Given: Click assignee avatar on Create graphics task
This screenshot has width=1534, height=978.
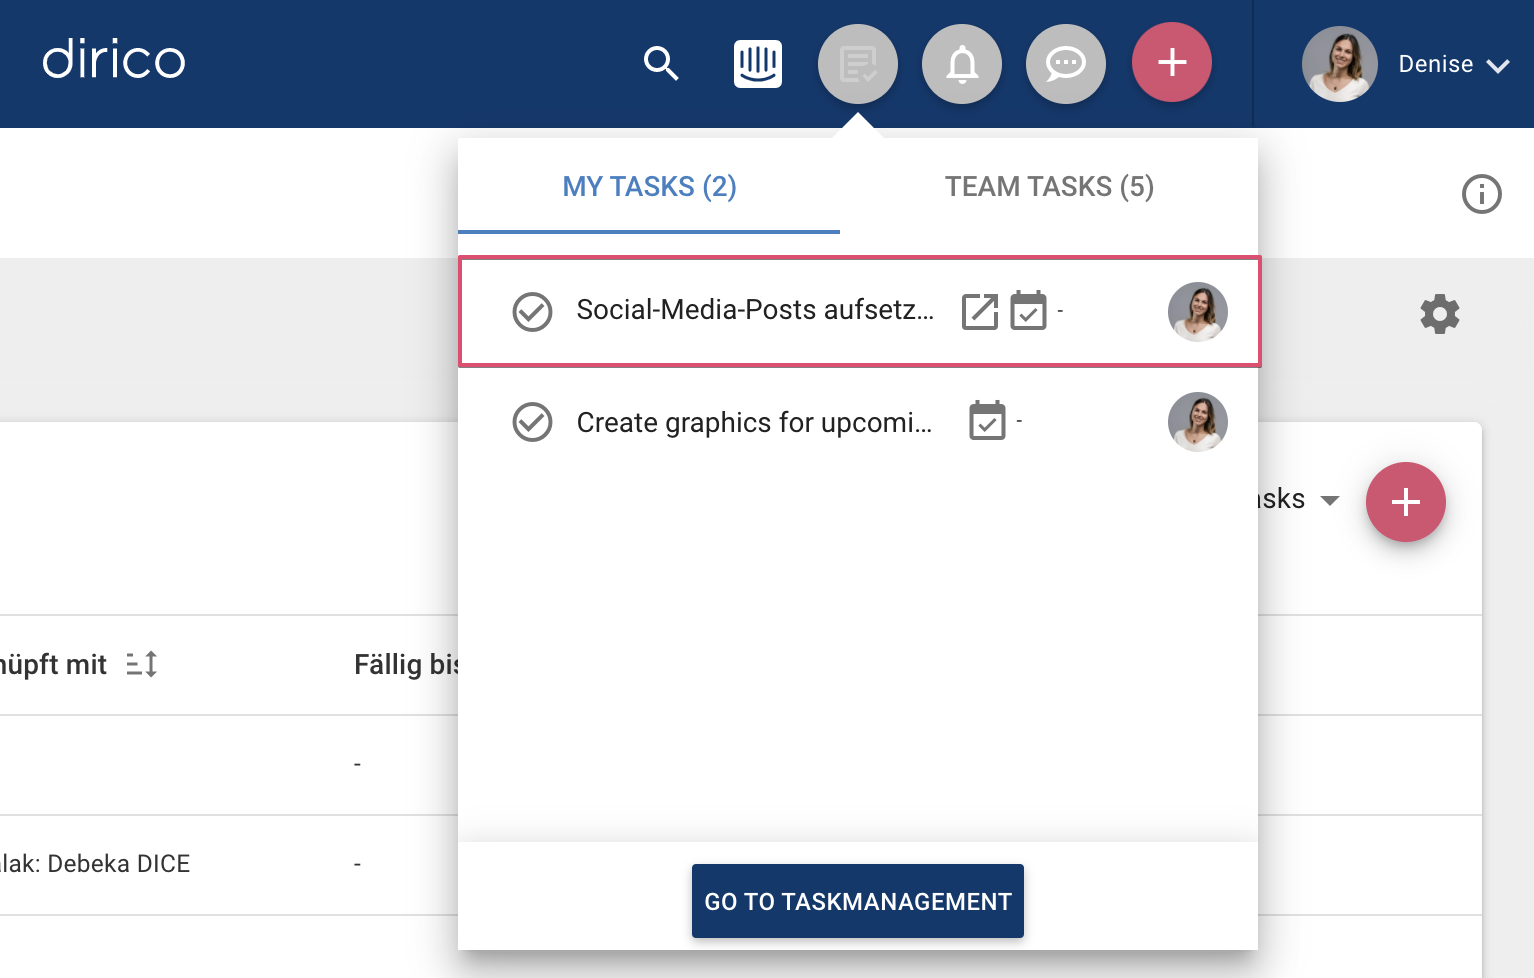Looking at the screenshot, I should [1198, 422].
